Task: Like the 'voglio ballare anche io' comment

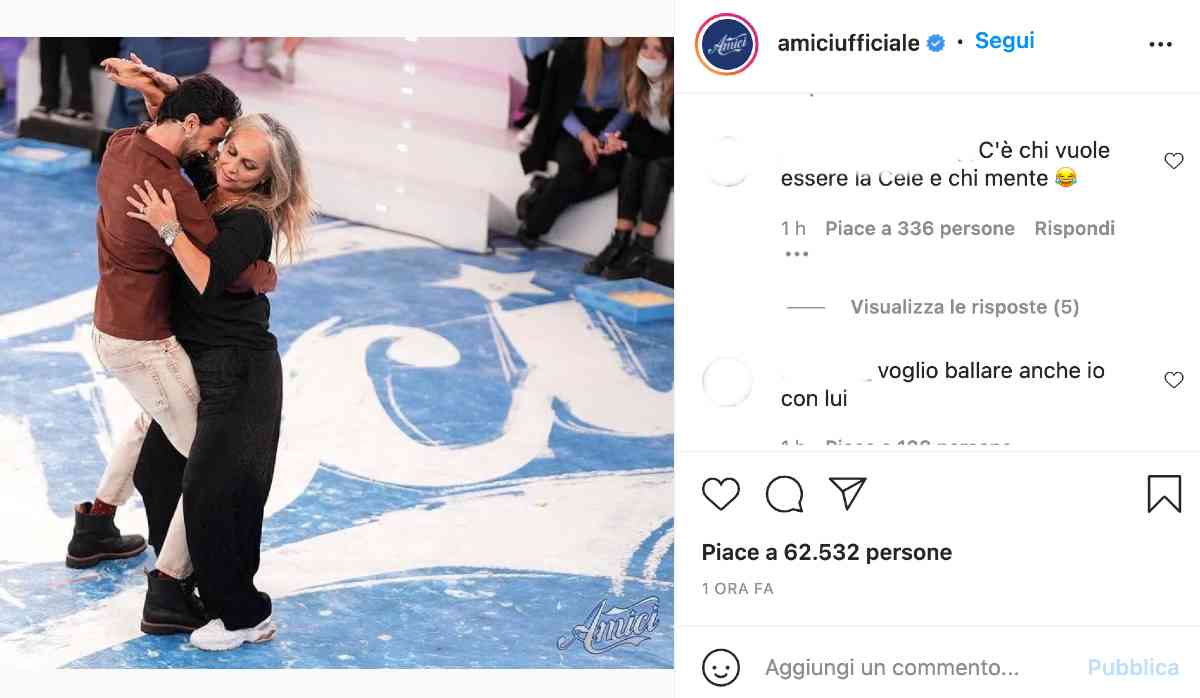Action: coord(1174,380)
